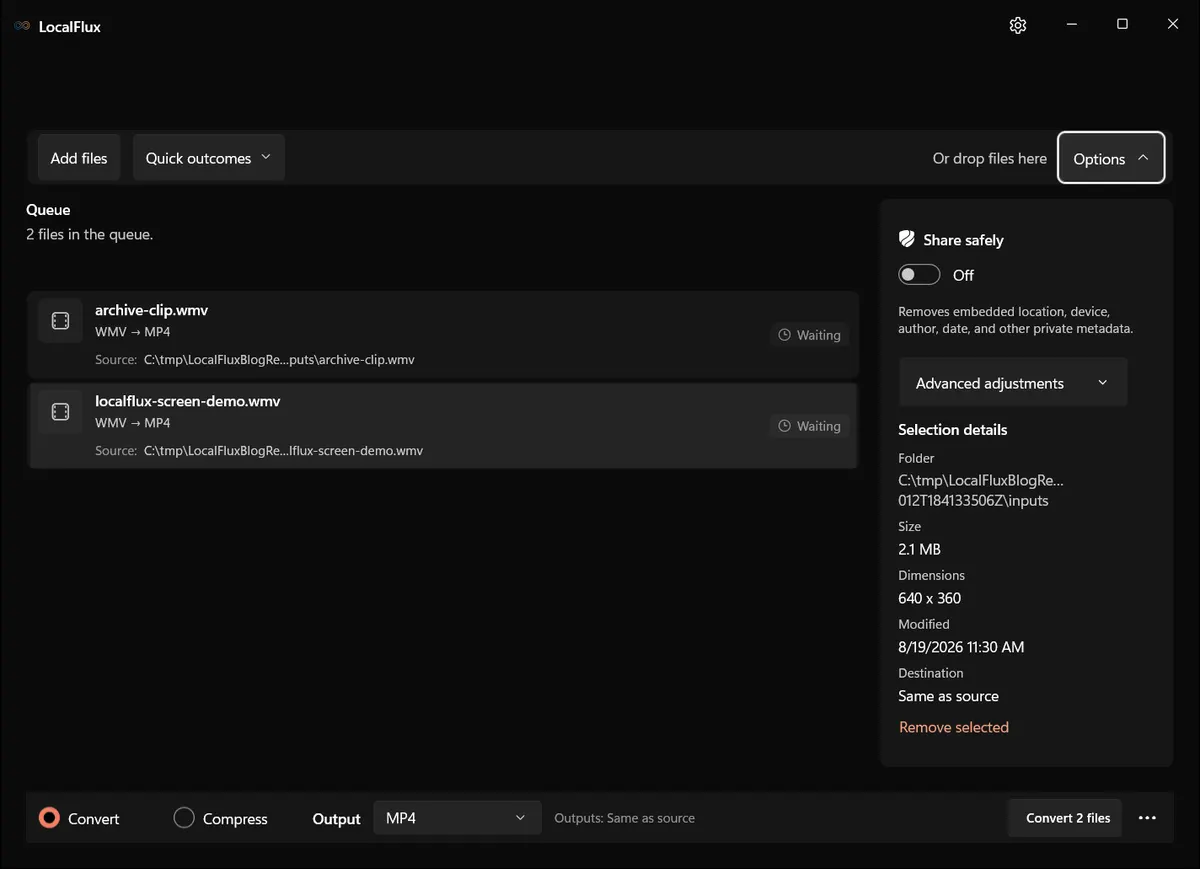
Task: Click 'Outputs: Same as source' text
Action: pyautogui.click(x=625, y=818)
